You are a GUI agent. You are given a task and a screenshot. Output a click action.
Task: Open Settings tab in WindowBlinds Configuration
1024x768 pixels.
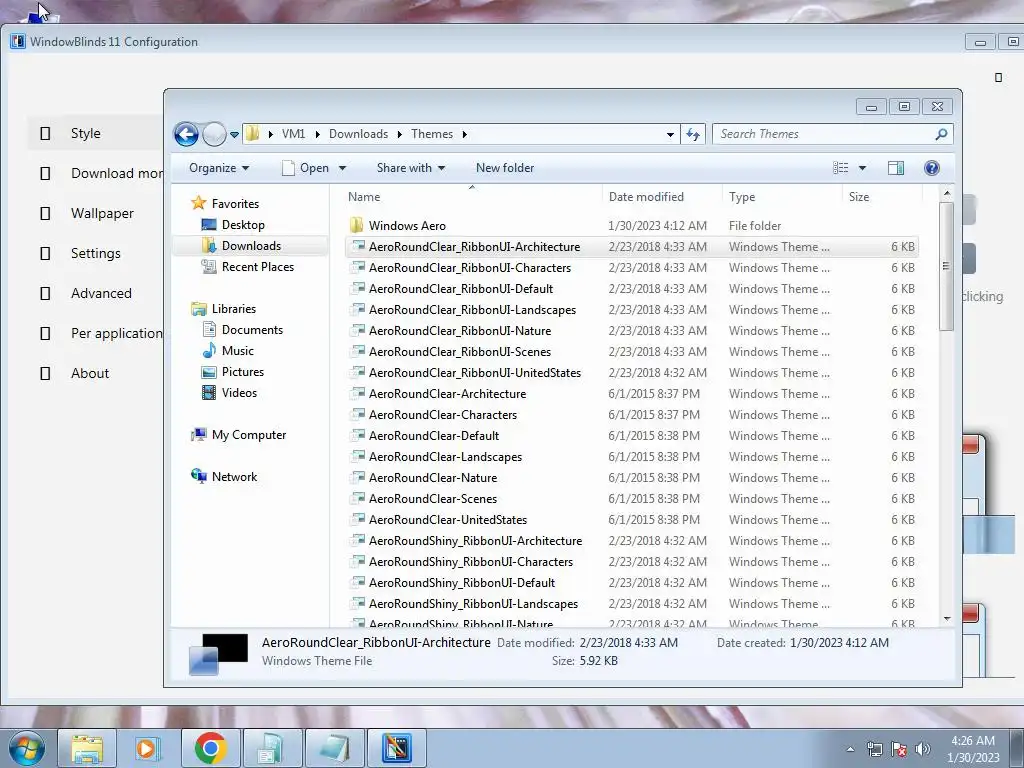[x=95, y=253]
